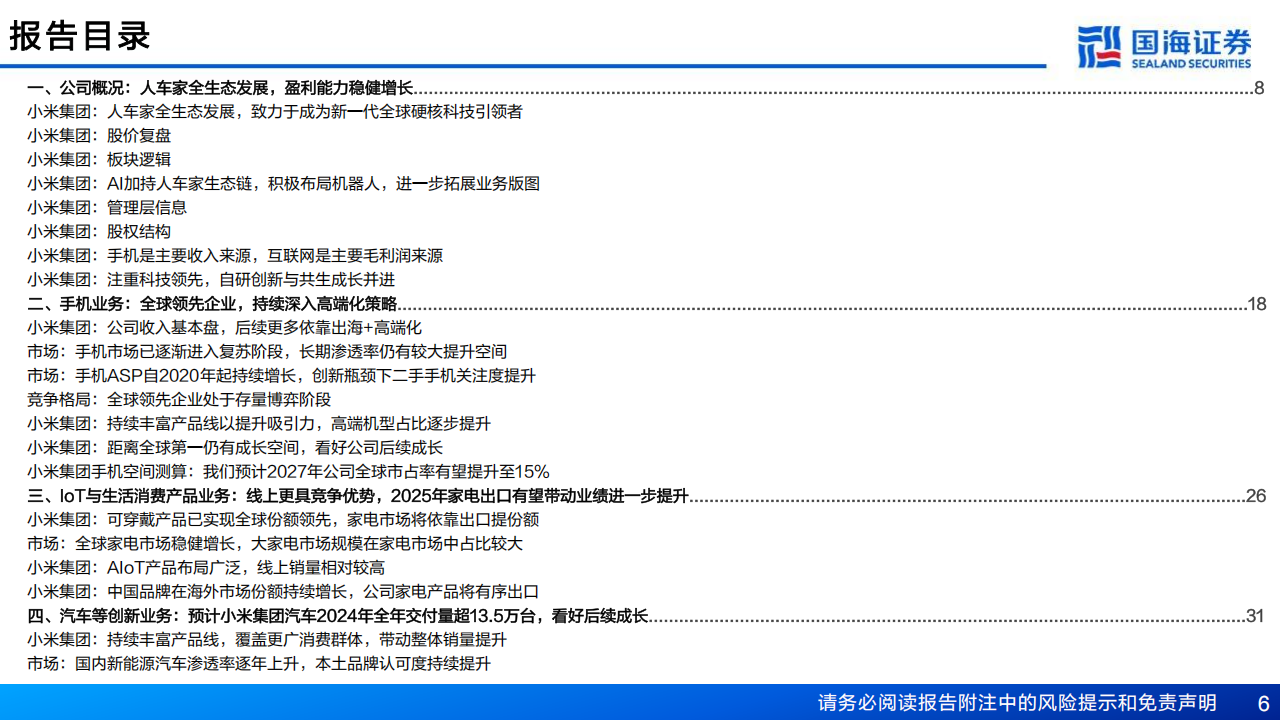Click slide page number 6 in footer

(x=1263, y=702)
